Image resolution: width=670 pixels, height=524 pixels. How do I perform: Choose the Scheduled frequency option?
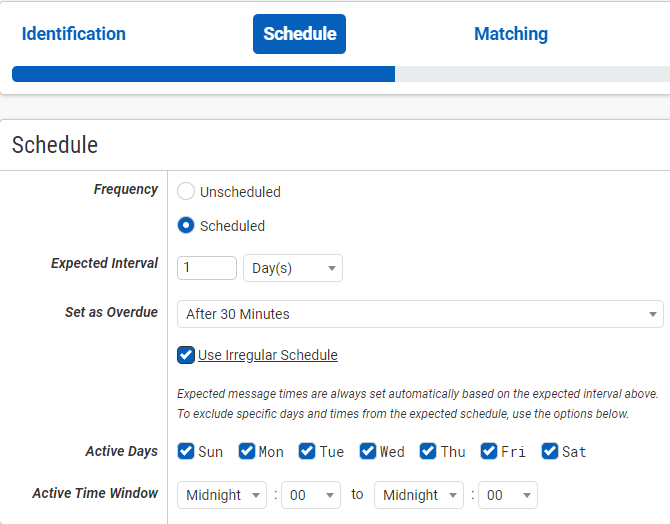tap(186, 225)
